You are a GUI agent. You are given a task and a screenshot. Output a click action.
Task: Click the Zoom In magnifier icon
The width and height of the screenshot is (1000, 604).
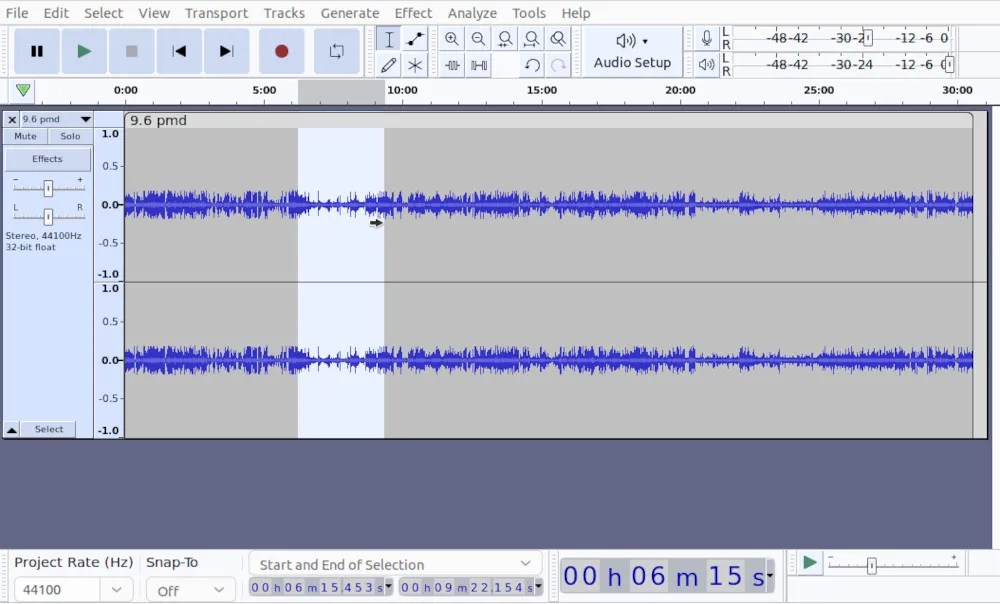[452, 38]
